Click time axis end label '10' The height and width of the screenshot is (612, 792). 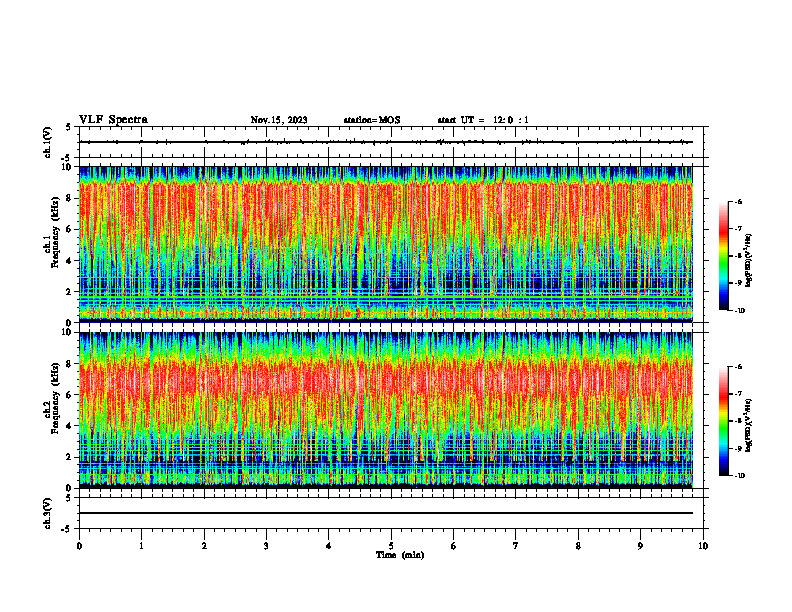coord(703,546)
